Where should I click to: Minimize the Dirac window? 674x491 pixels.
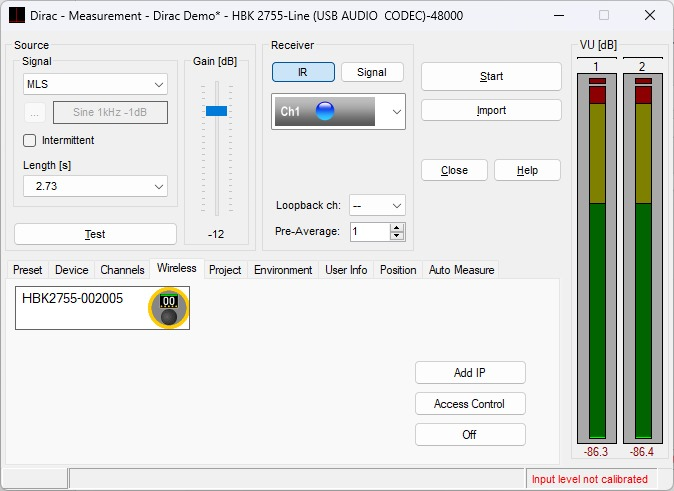point(559,15)
